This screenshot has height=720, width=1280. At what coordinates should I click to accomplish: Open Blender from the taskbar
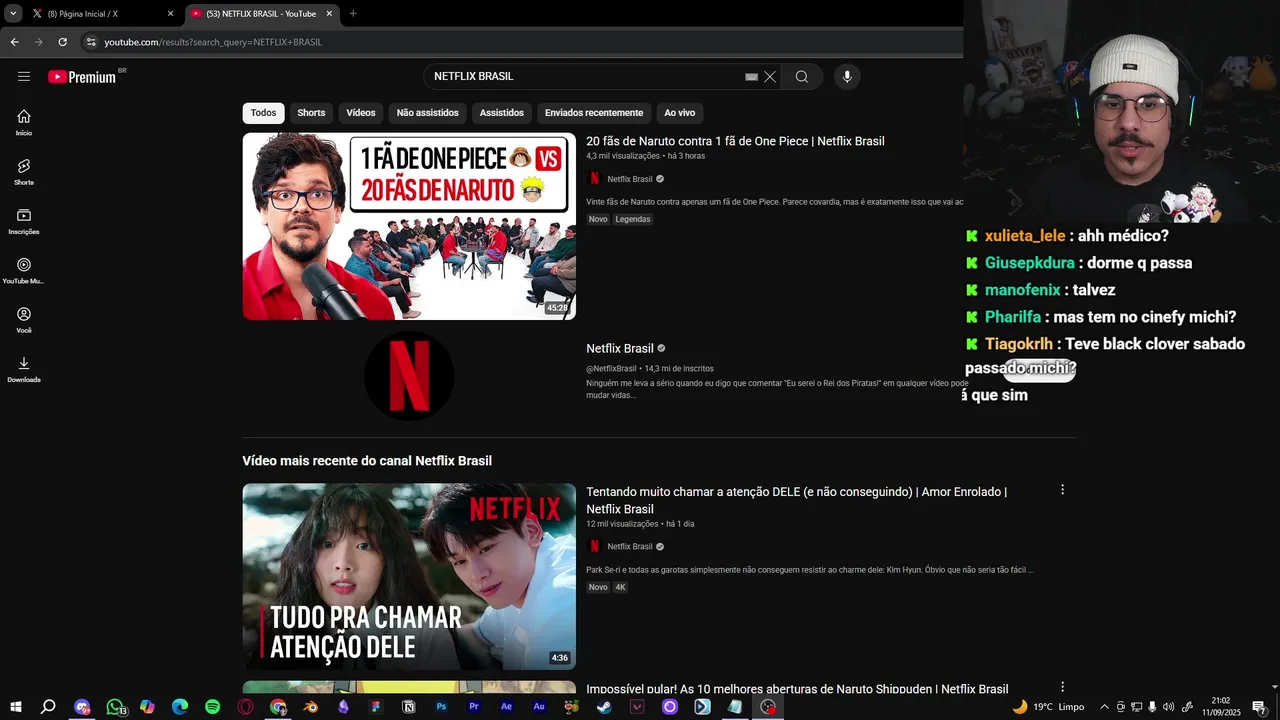coord(310,707)
